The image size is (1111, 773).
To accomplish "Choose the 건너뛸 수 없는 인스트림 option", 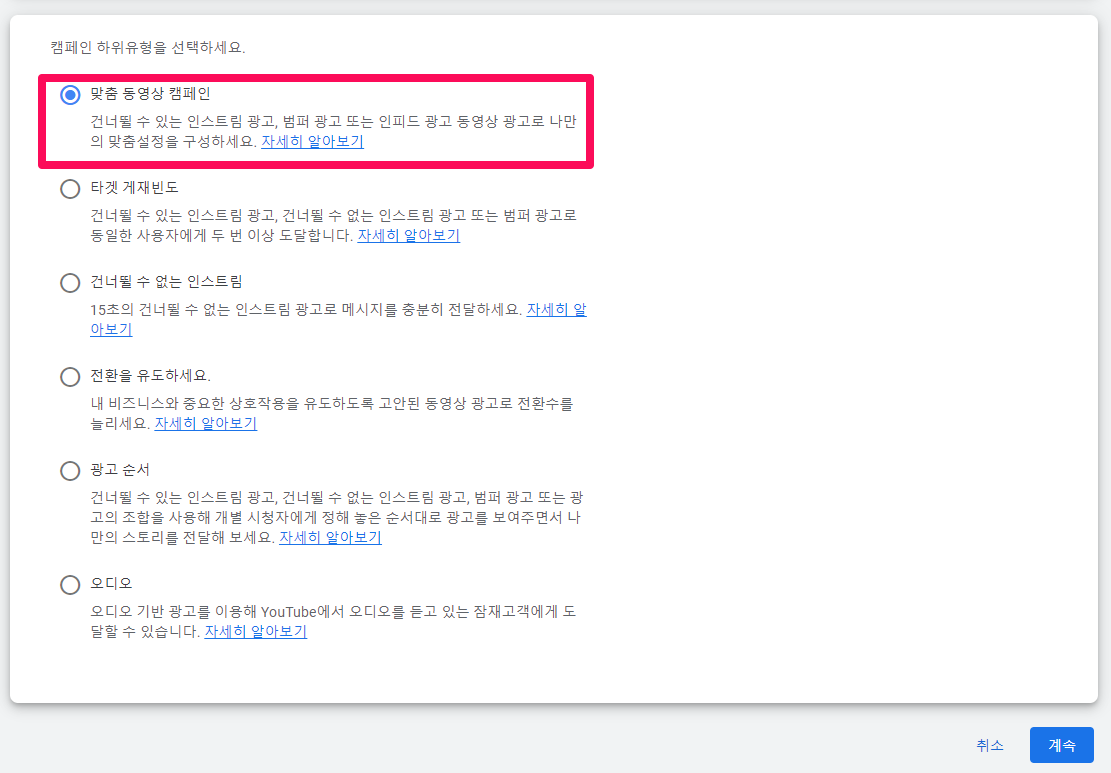I will [x=70, y=283].
